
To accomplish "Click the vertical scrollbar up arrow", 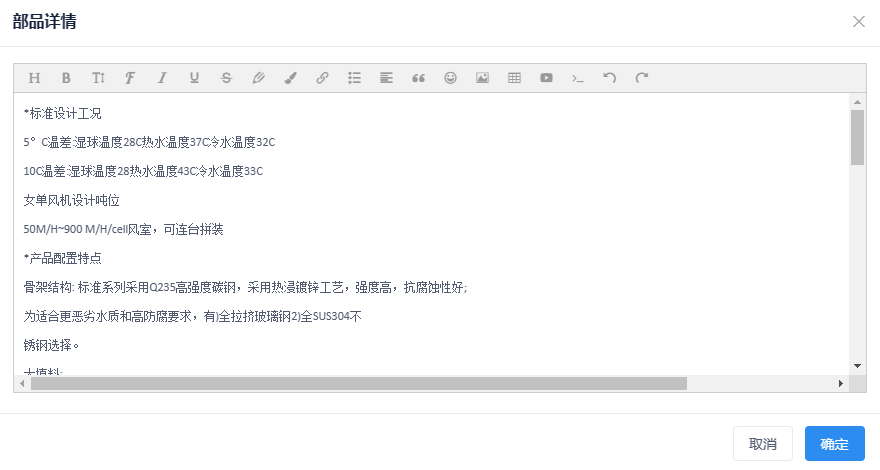I will point(857,102).
